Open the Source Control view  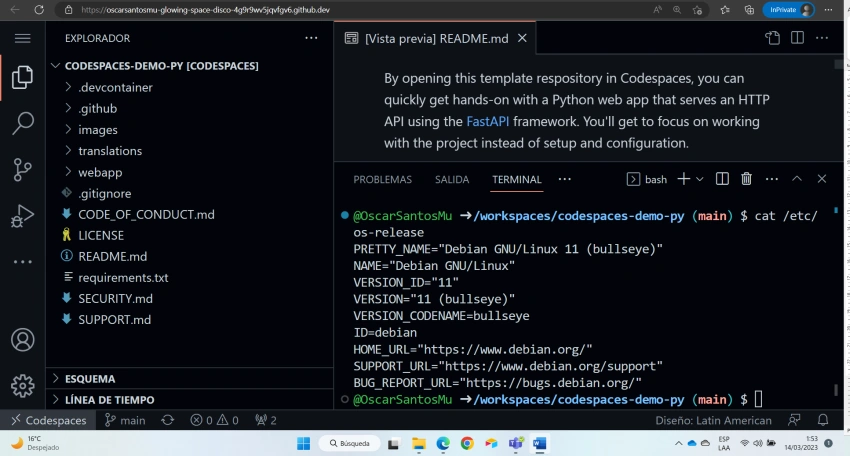pyautogui.click(x=22, y=170)
